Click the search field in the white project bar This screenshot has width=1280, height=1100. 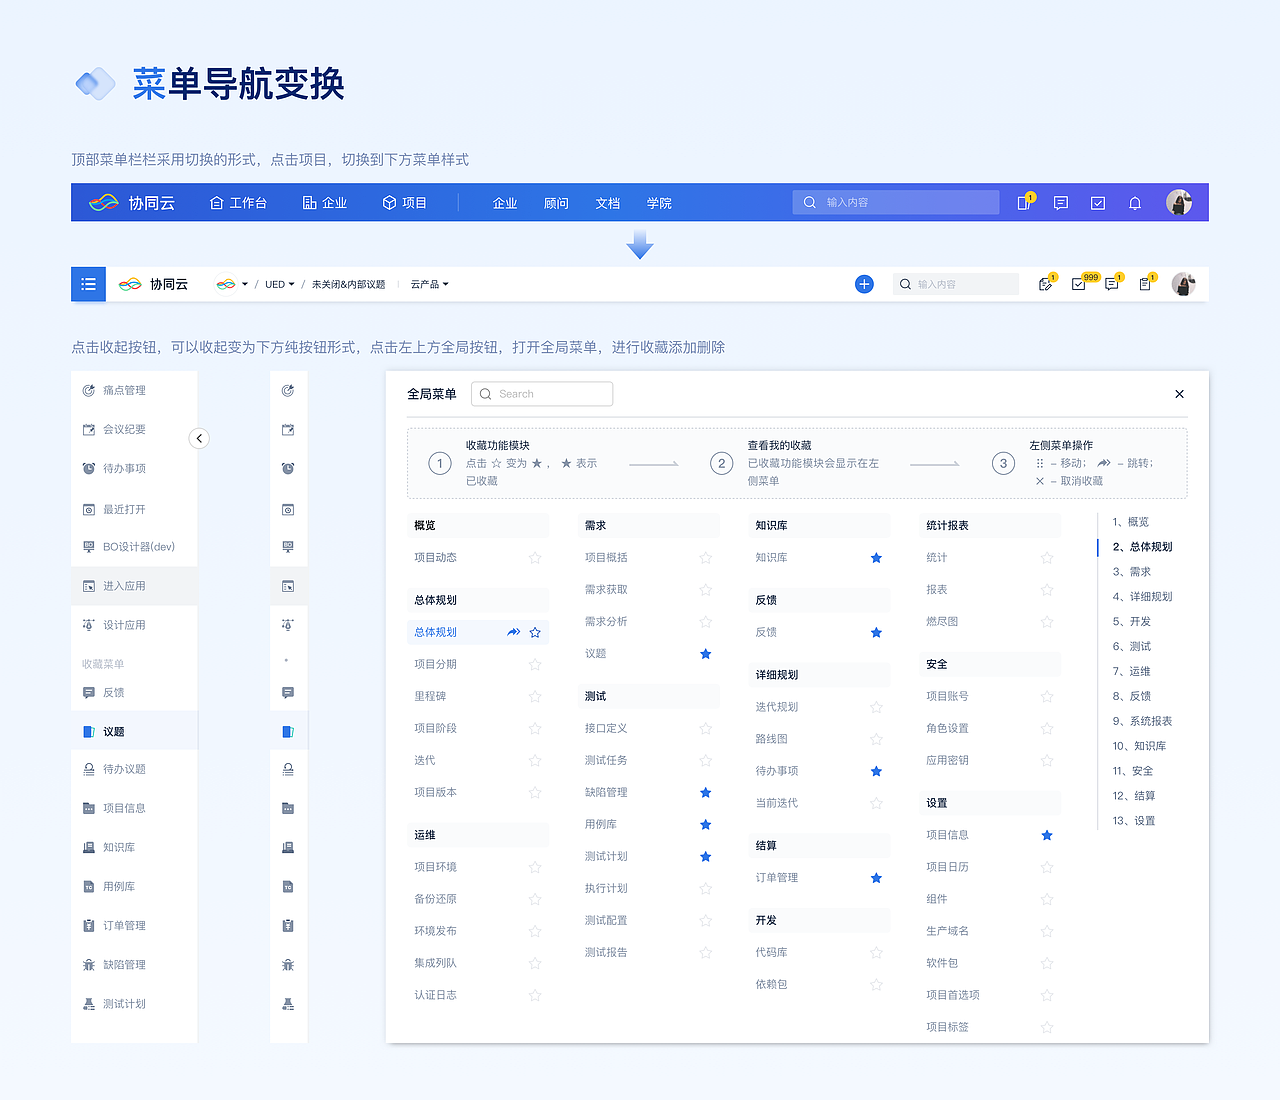click(x=956, y=284)
